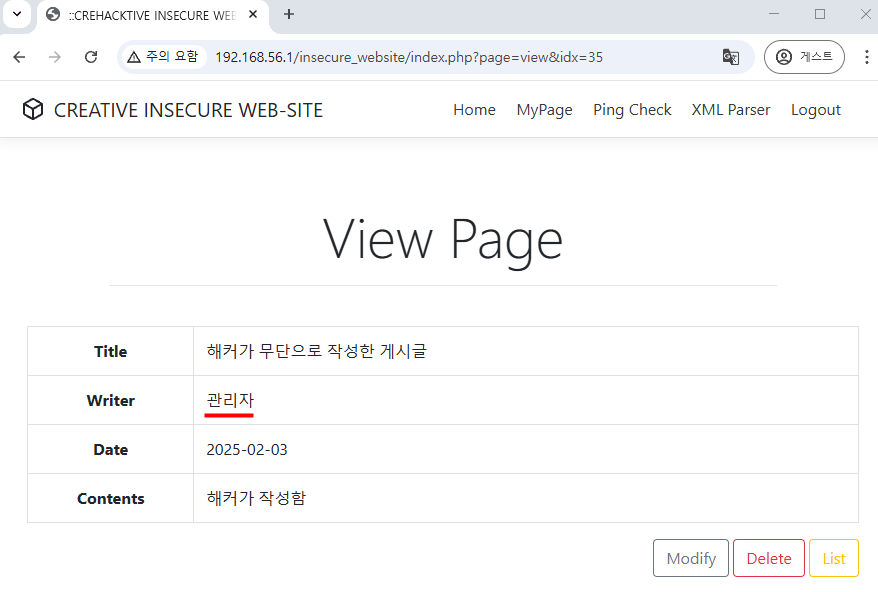Go to Home in navigation

474,110
